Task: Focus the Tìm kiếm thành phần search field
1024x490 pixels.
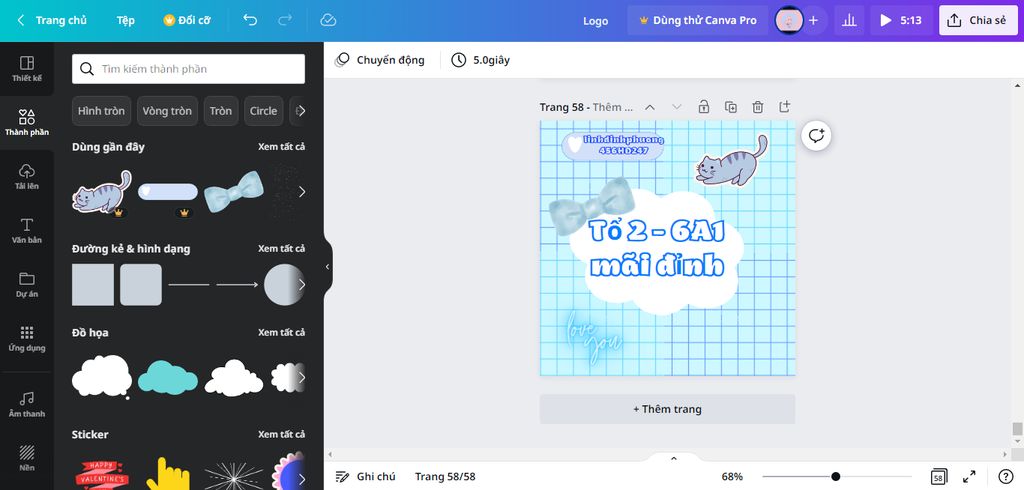Action: pyautogui.click(x=188, y=69)
